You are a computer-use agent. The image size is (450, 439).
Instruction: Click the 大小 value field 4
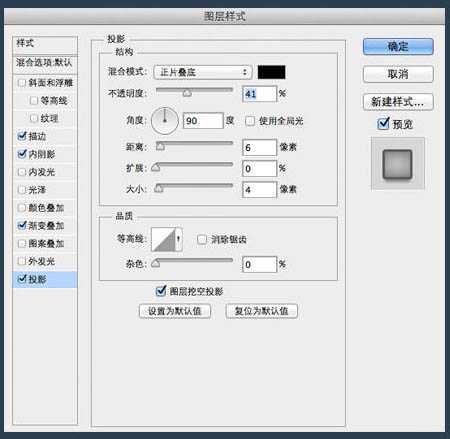point(259,190)
